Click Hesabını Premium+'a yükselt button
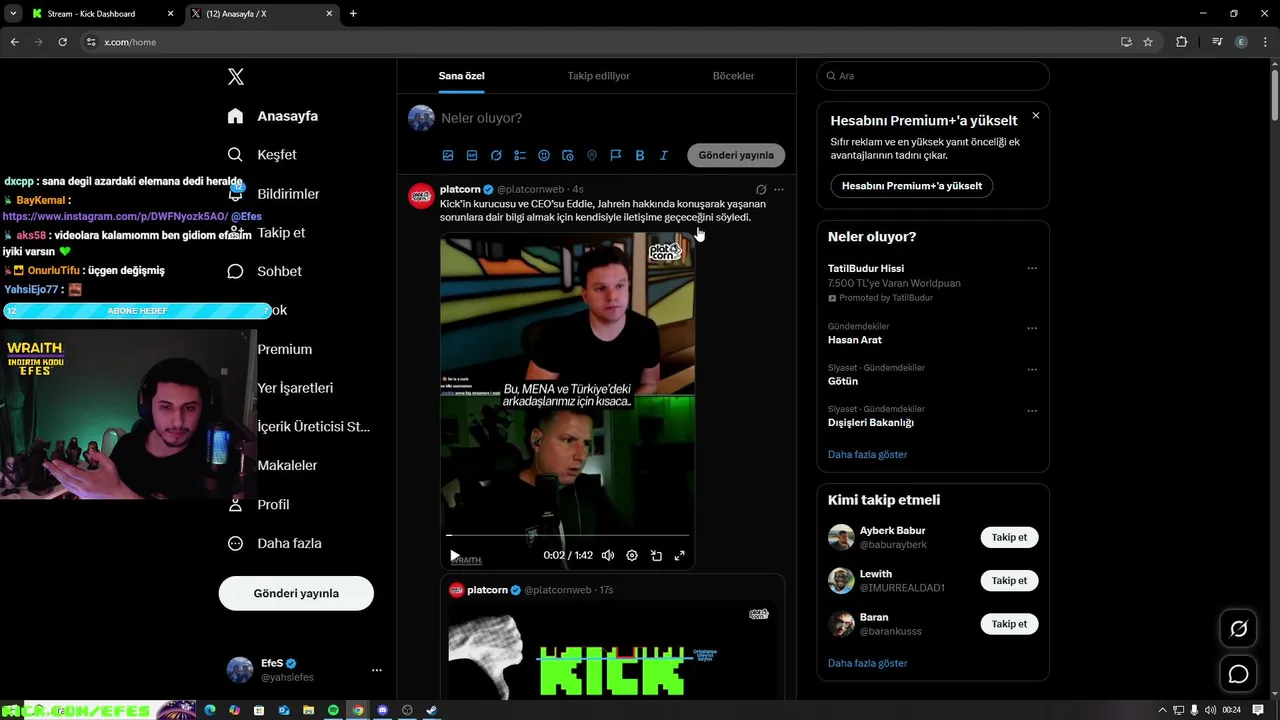1280x720 pixels. point(912,186)
